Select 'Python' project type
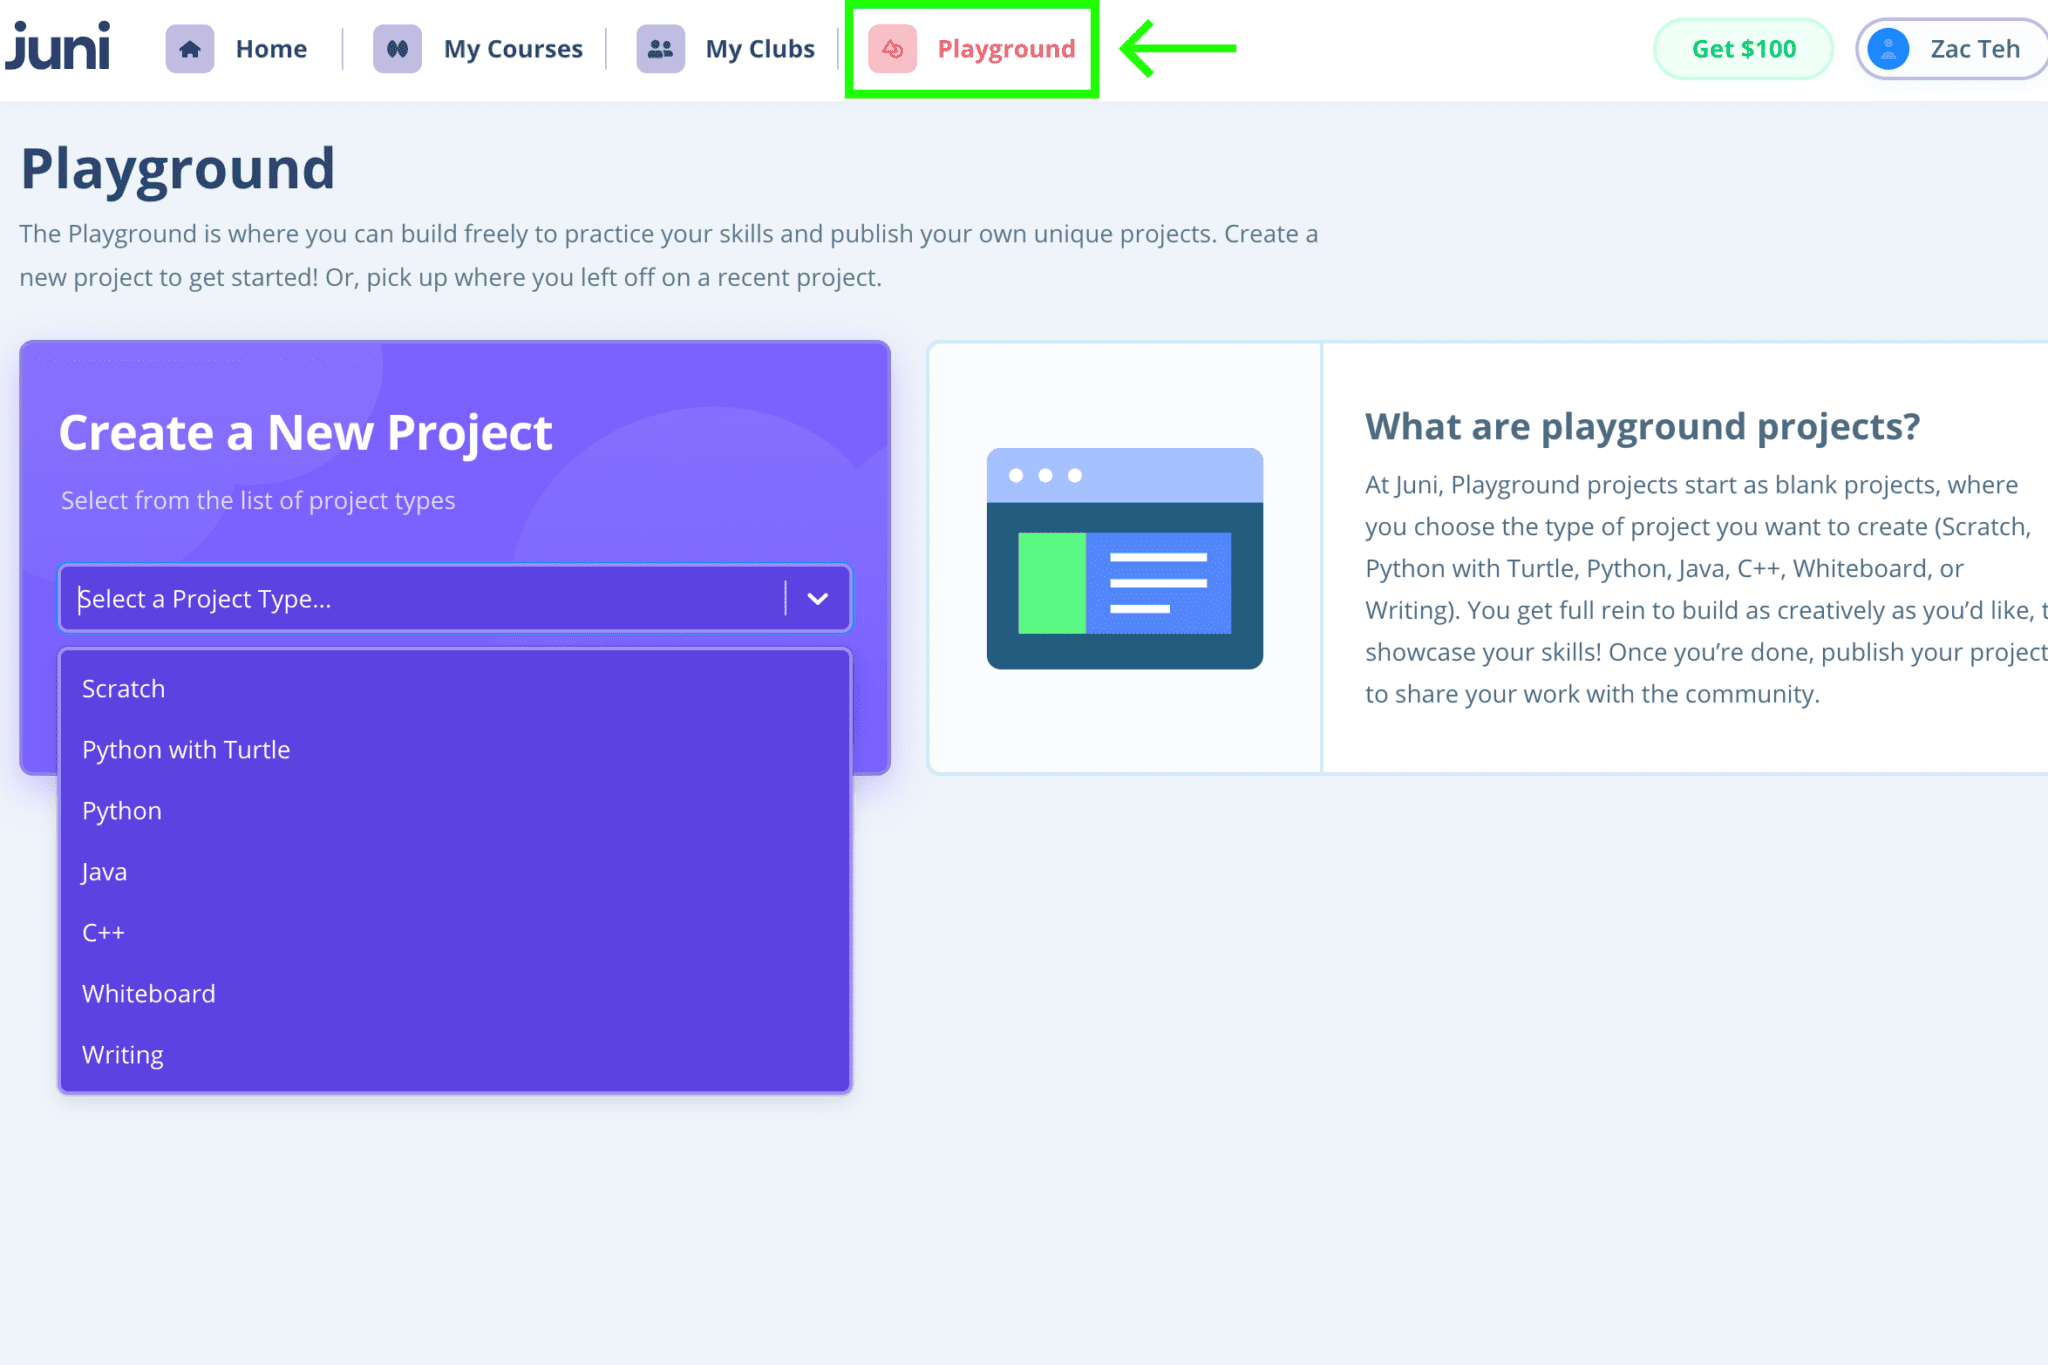The image size is (2048, 1365). 121,810
